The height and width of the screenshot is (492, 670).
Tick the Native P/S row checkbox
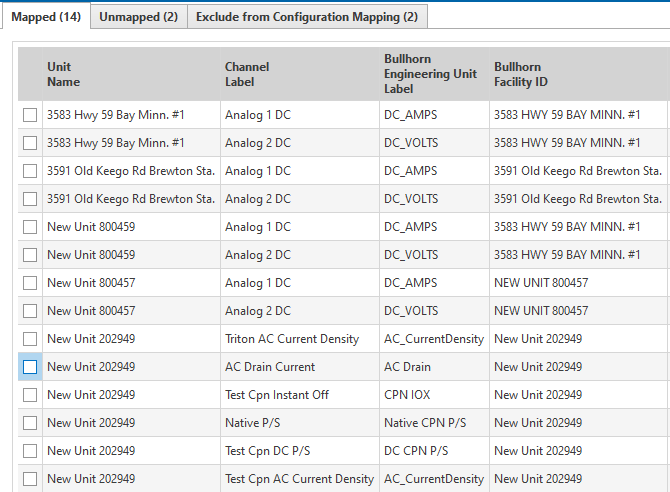click(30, 423)
